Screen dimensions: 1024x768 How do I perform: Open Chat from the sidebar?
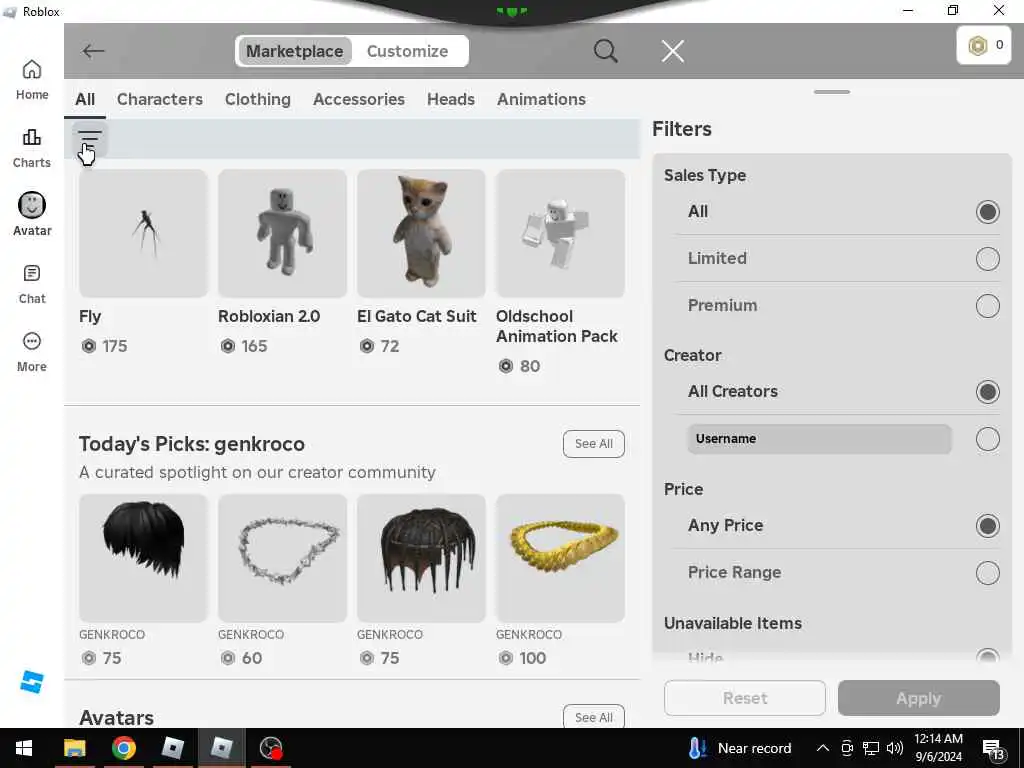click(31, 284)
